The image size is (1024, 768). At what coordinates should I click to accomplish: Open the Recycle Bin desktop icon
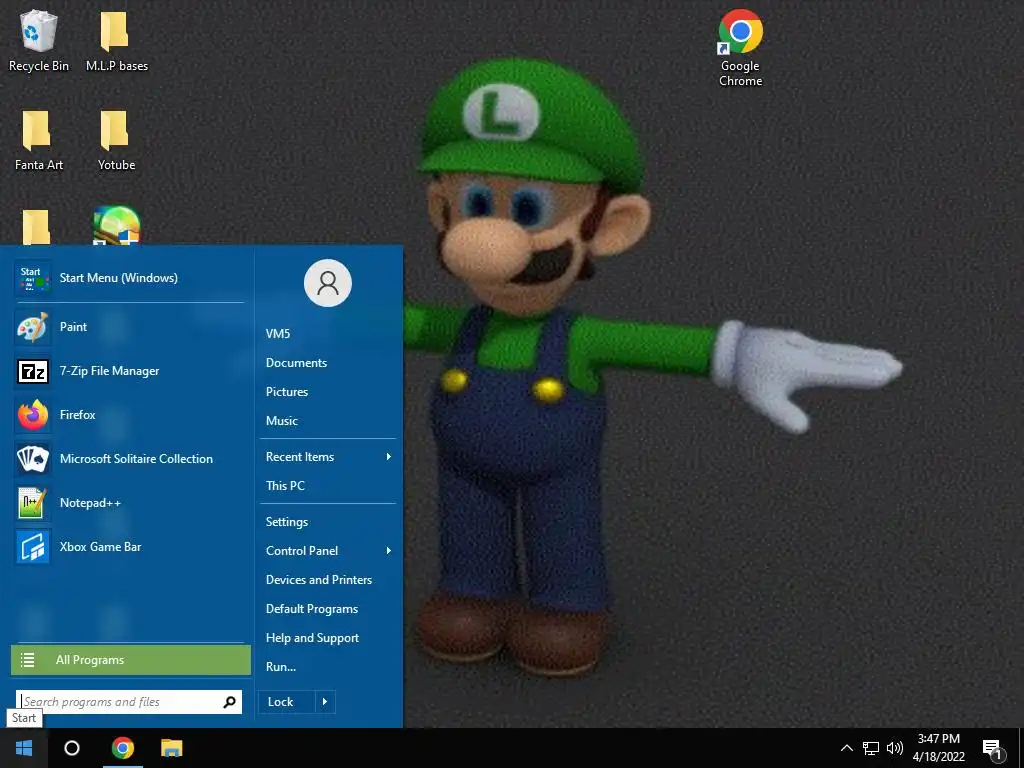pyautogui.click(x=39, y=40)
